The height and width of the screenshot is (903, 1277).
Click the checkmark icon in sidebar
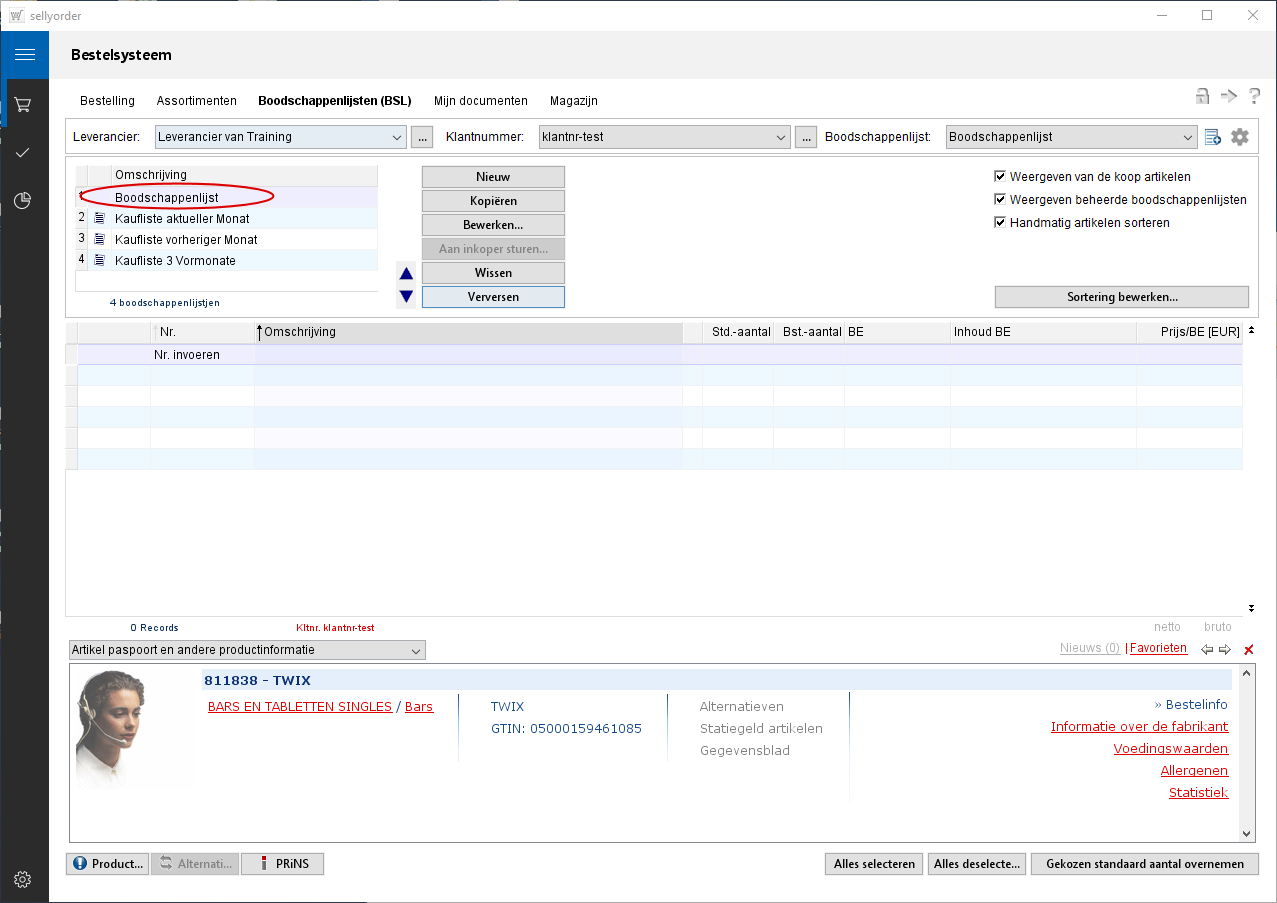pos(24,153)
